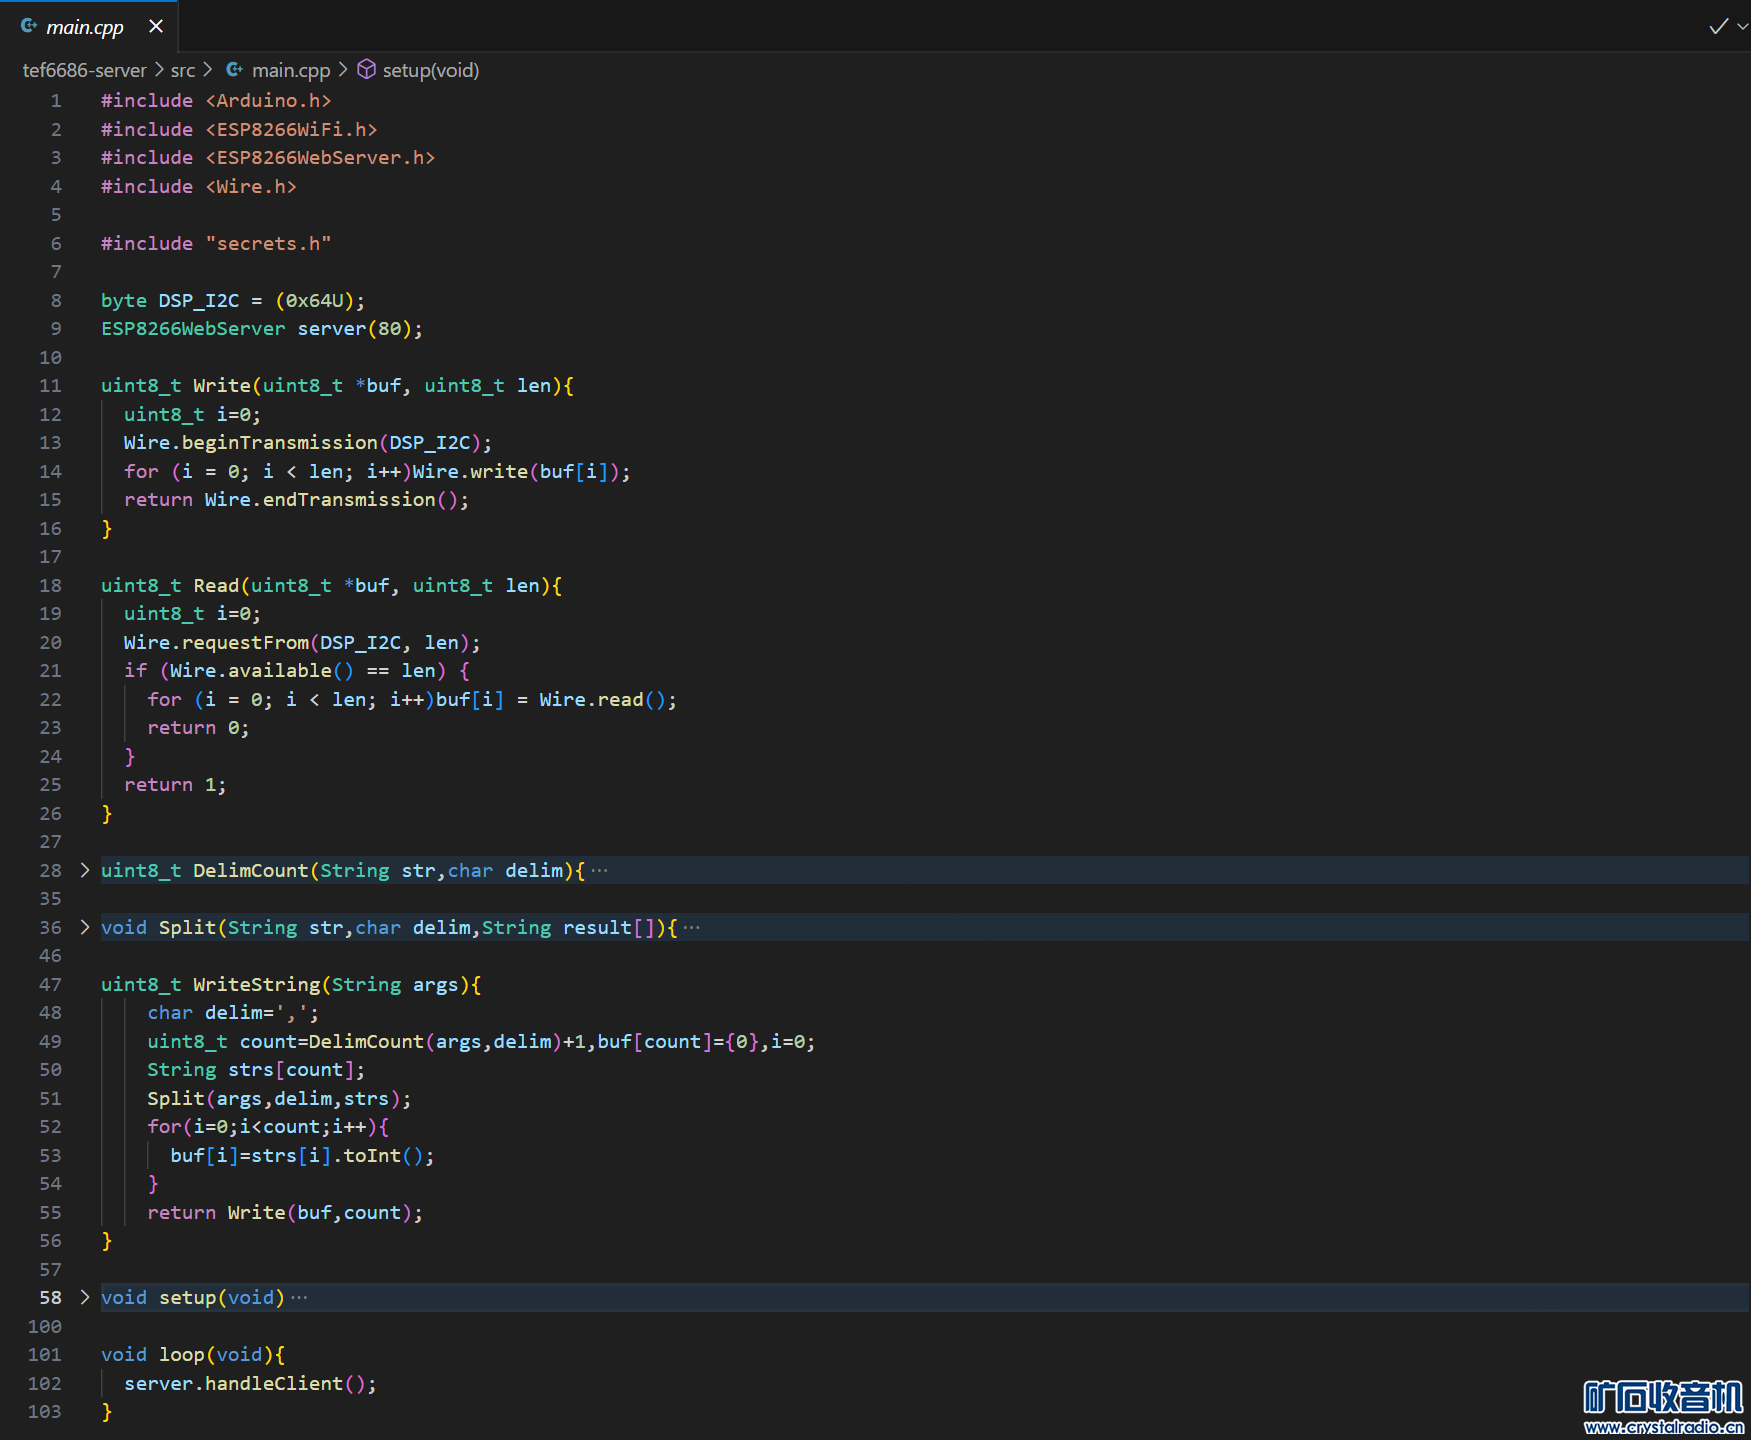Place cursor on '#include <ESP8266WebServer.h>'
This screenshot has width=1751, height=1440.
click(268, 158)
